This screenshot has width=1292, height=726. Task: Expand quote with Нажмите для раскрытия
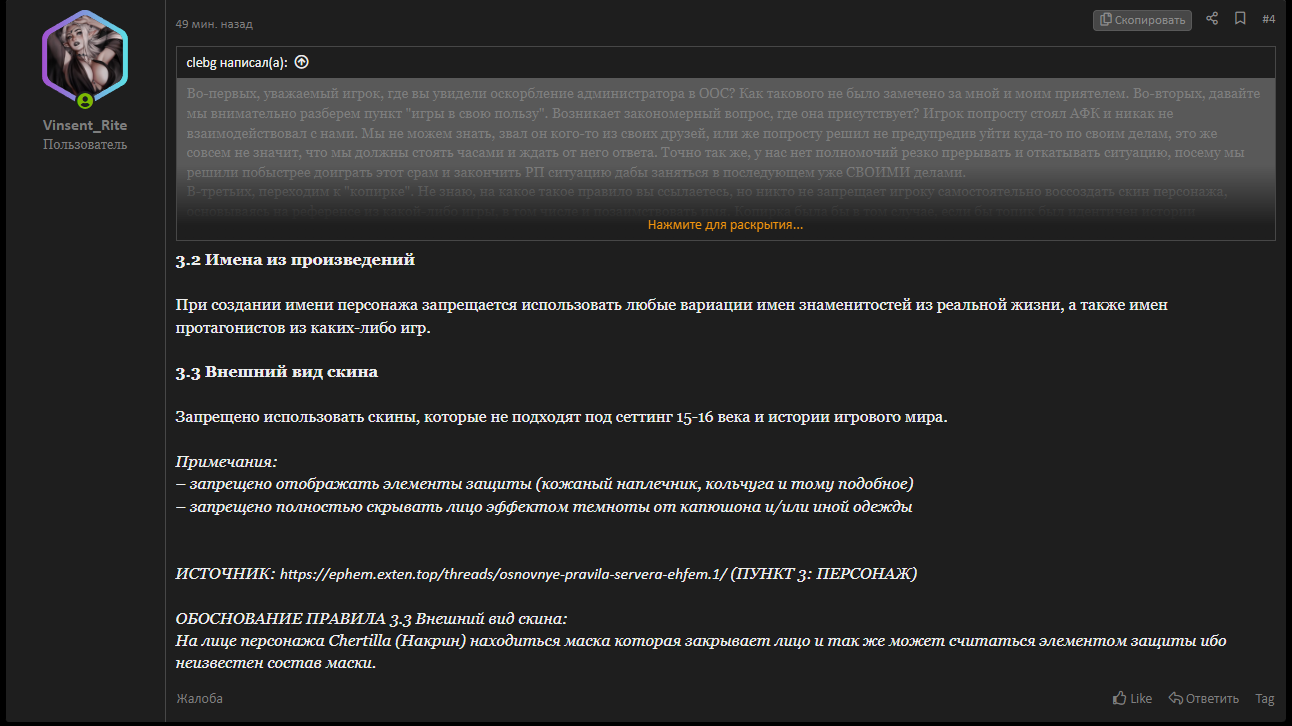tap(725, 225)
